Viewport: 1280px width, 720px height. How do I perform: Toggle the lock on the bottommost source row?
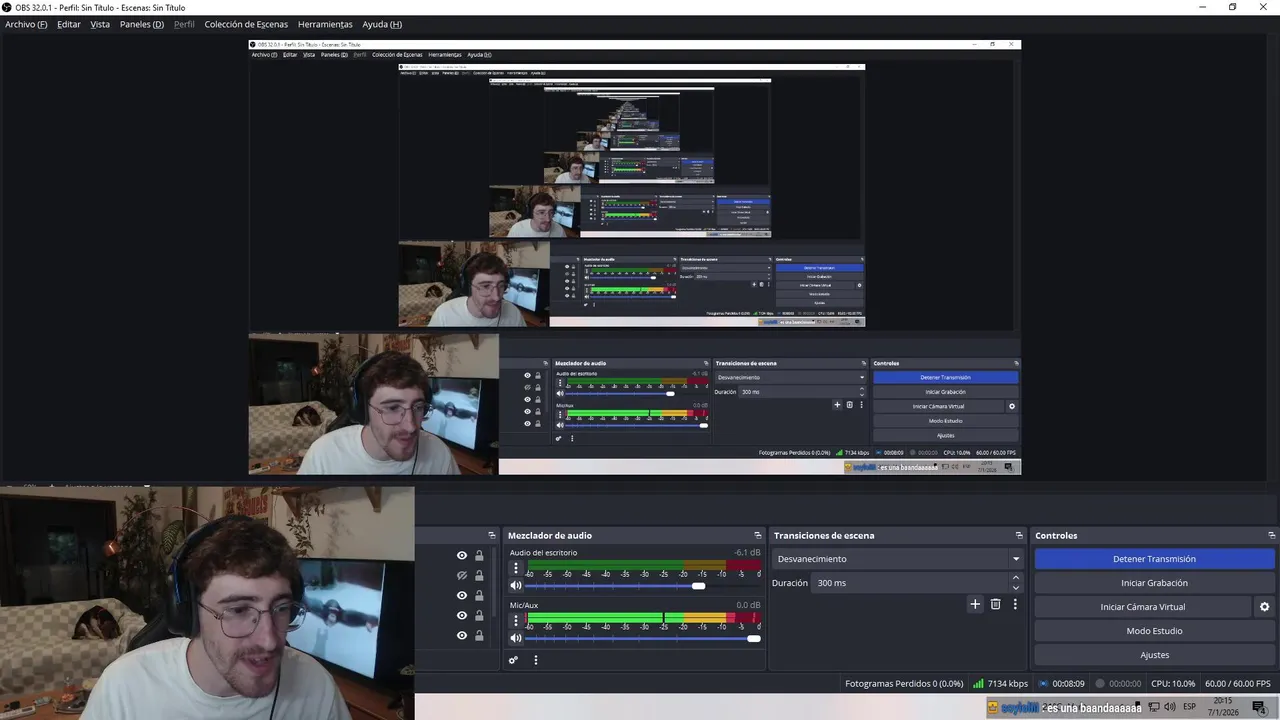coord(479,636)
